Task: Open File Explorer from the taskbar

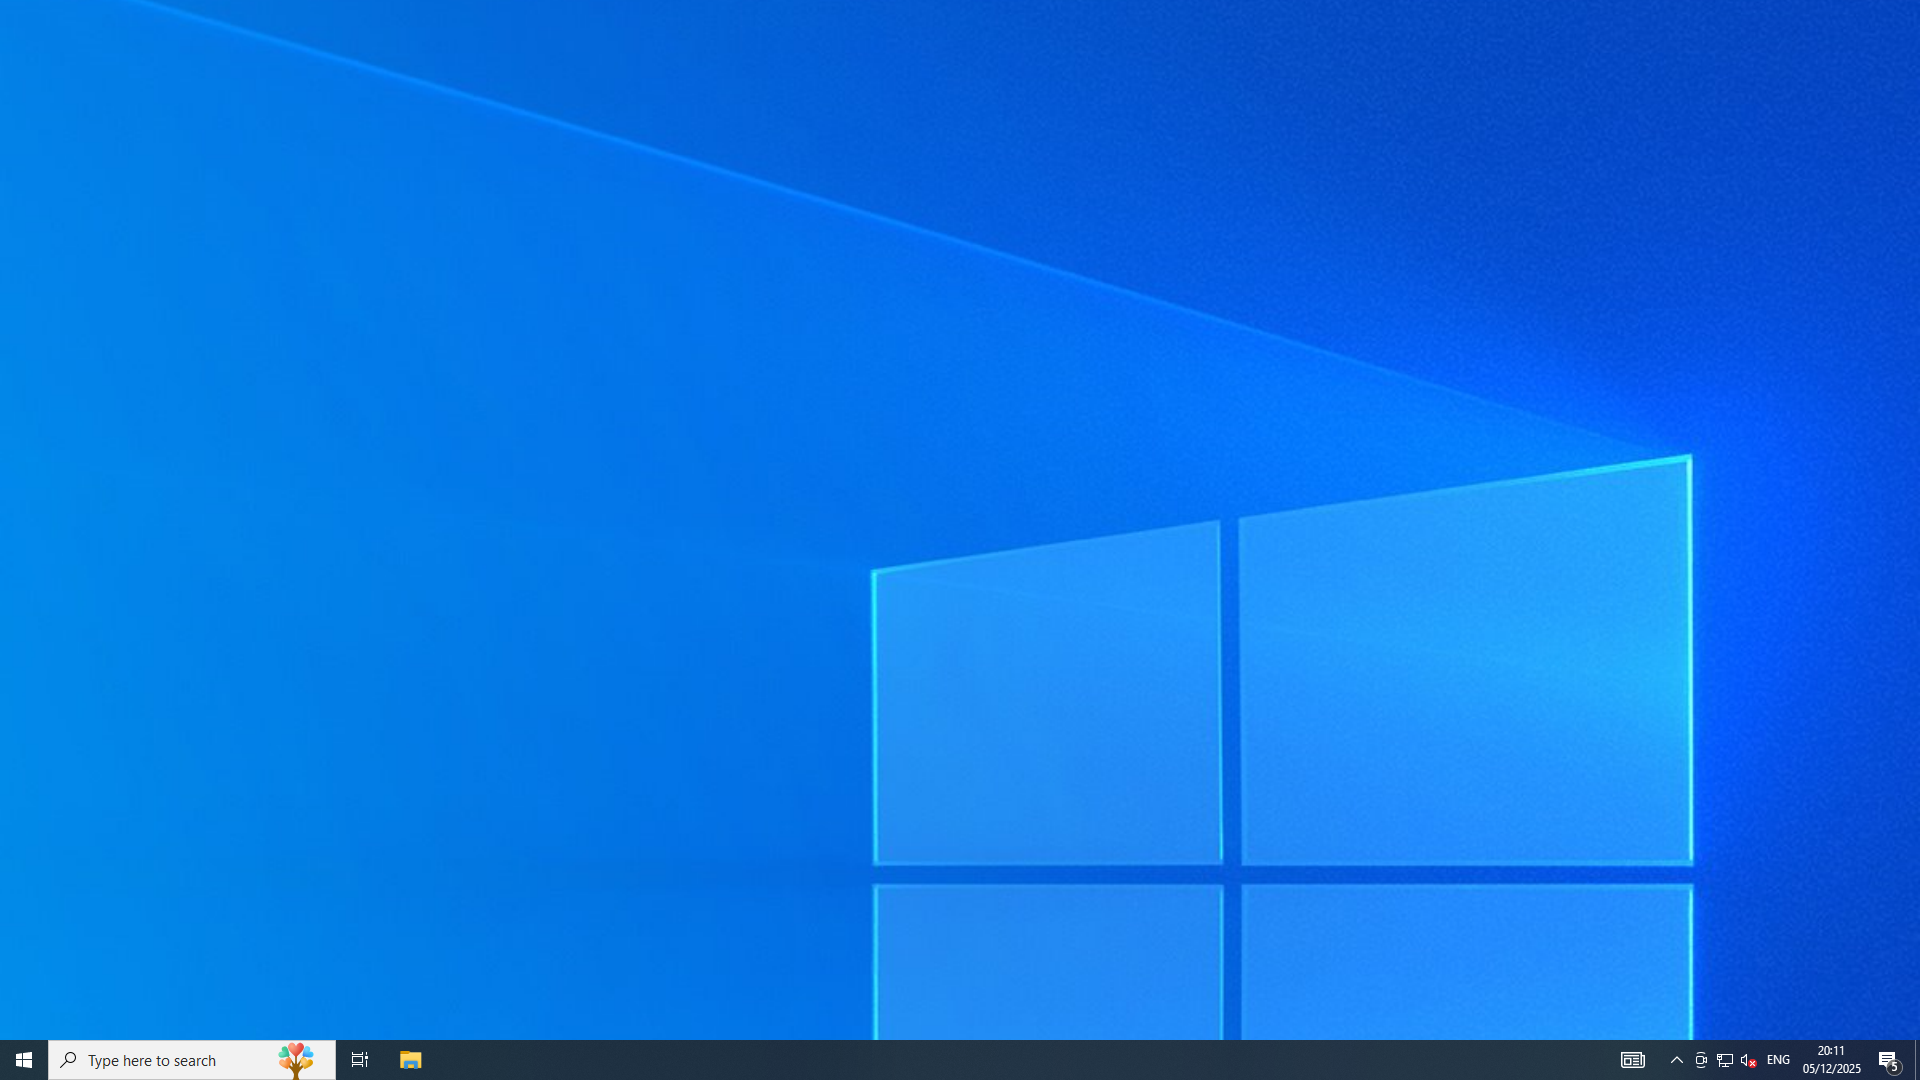Action: (x=411, y=1060)
